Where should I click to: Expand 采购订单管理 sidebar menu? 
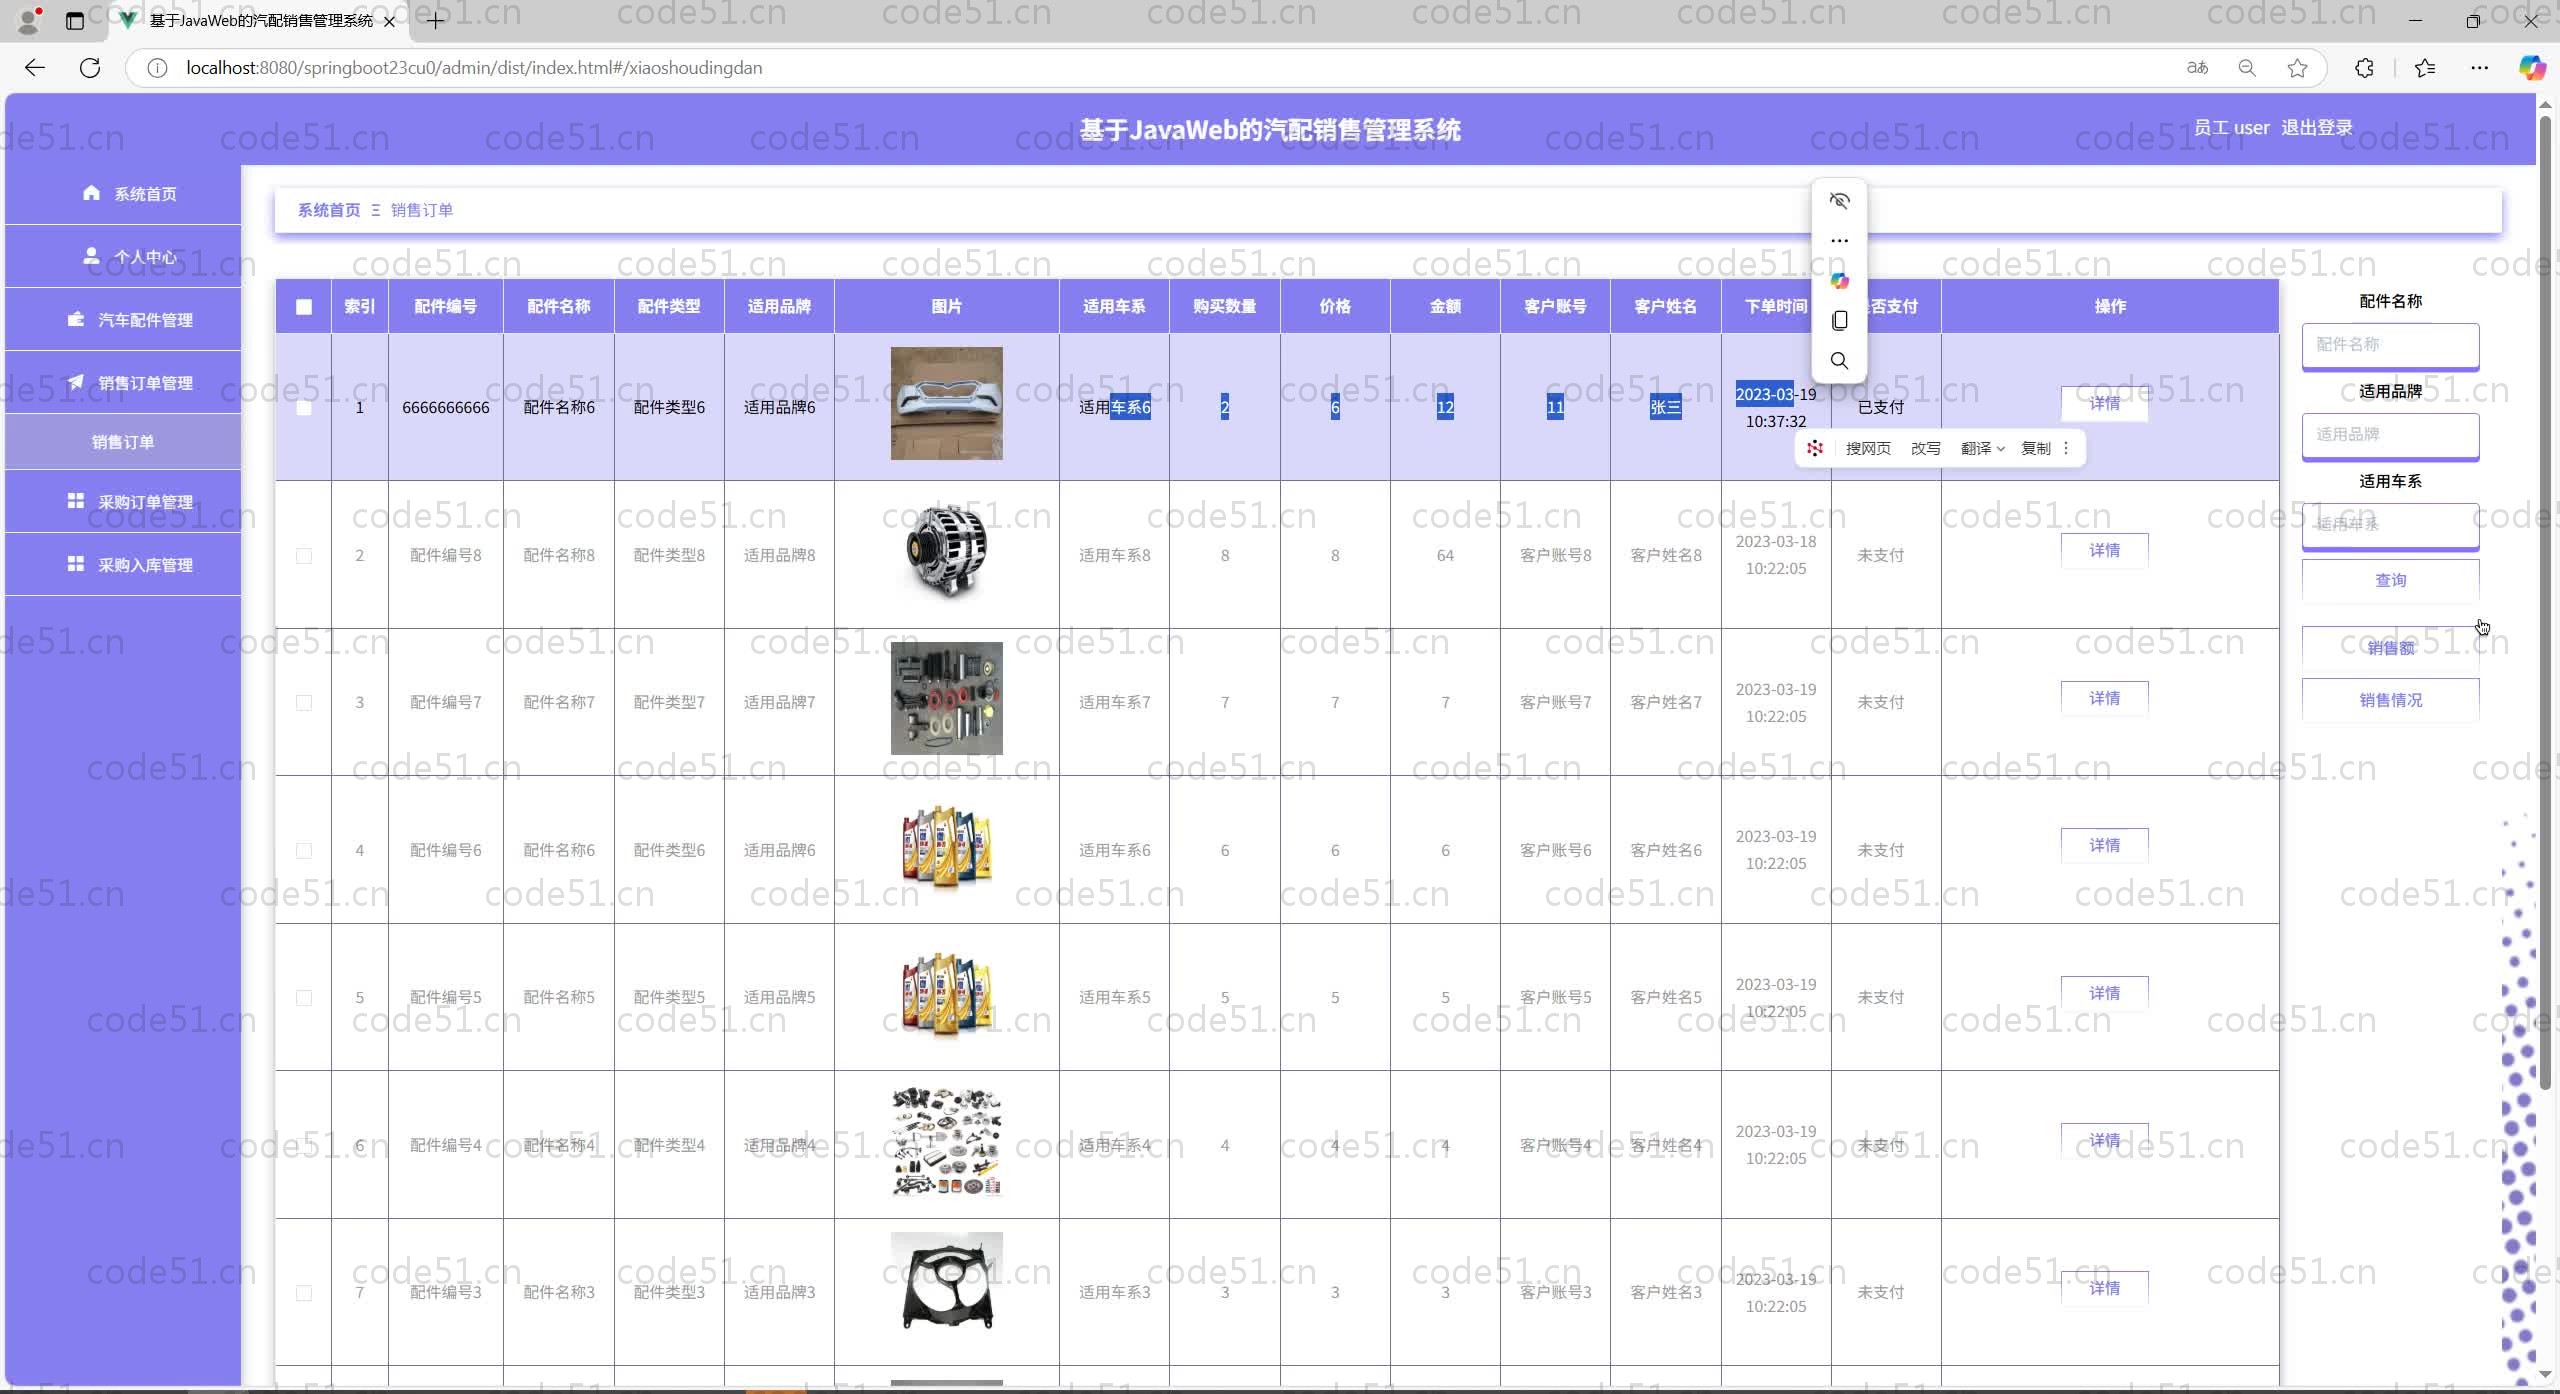pyautogui.click(x=130, y=502)
